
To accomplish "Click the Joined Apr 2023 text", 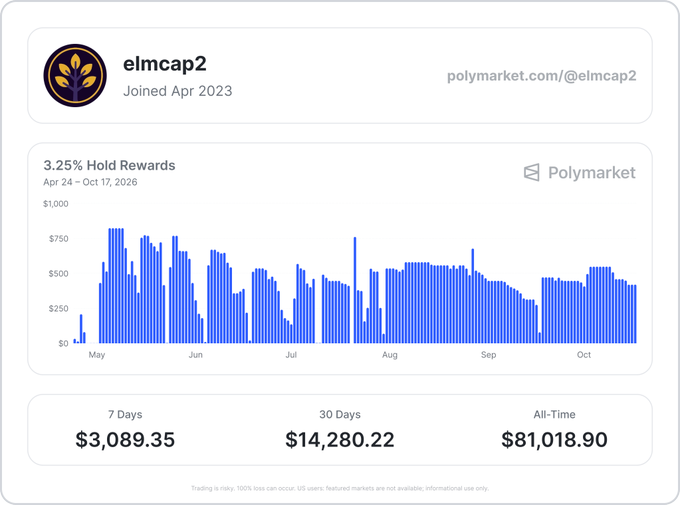I will (178, 91).
